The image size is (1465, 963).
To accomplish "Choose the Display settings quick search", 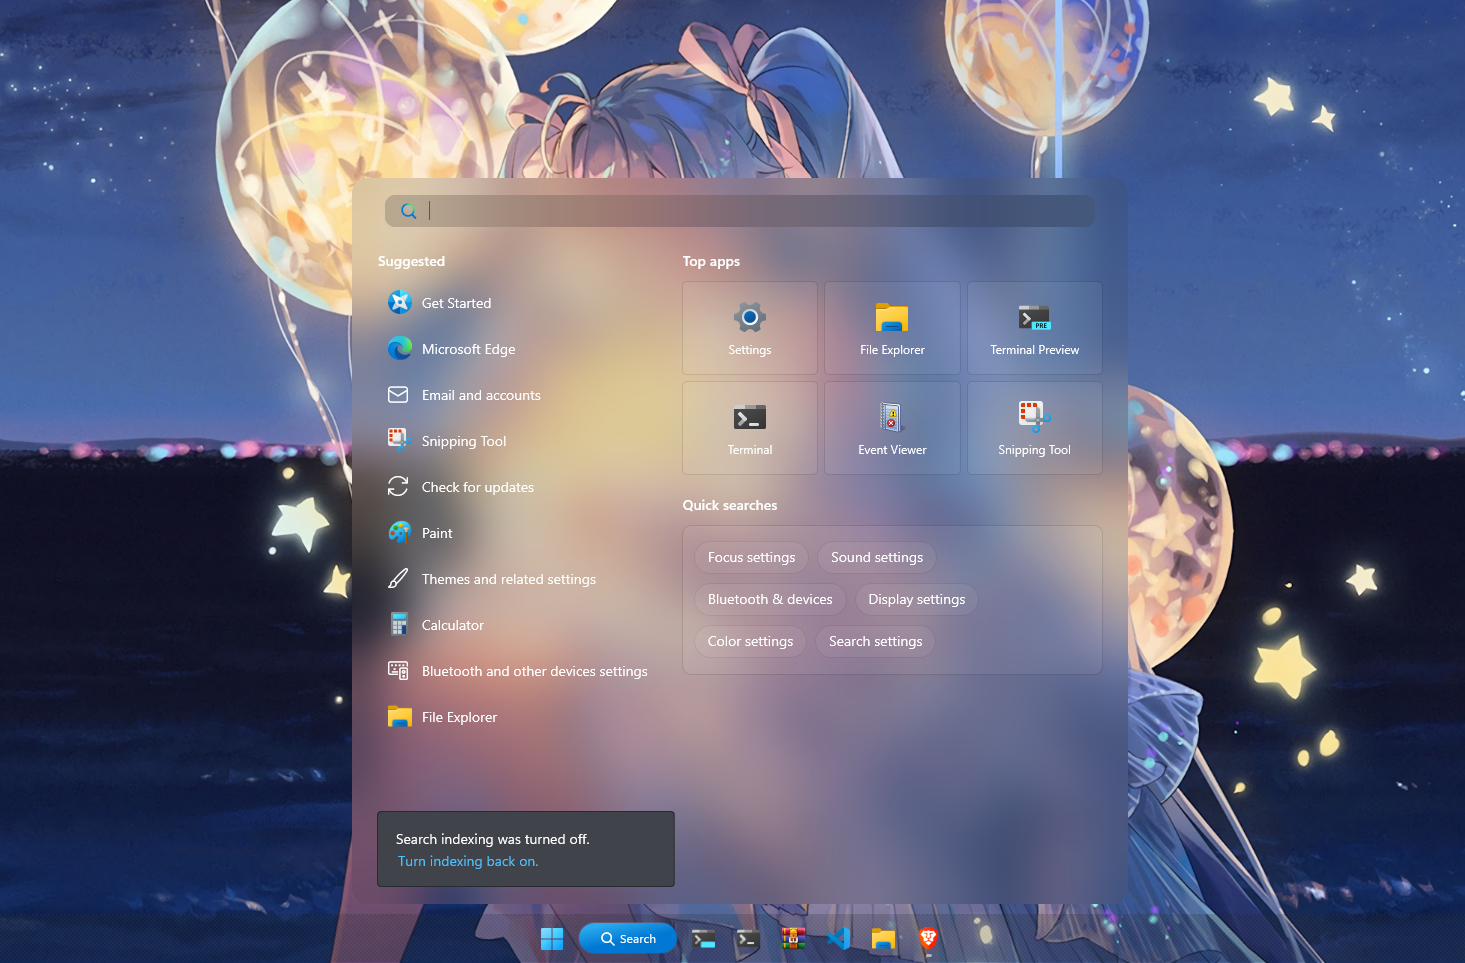I will point(917,599).
